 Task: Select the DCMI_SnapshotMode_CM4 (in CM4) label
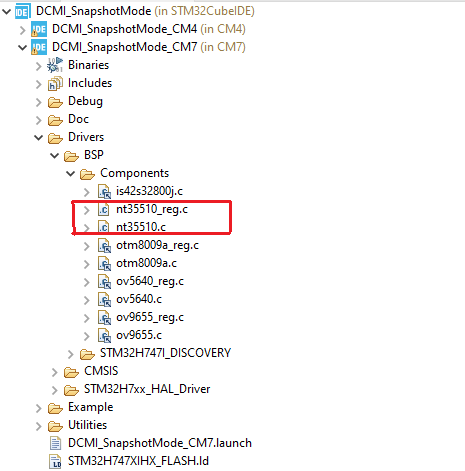point(149,29)
